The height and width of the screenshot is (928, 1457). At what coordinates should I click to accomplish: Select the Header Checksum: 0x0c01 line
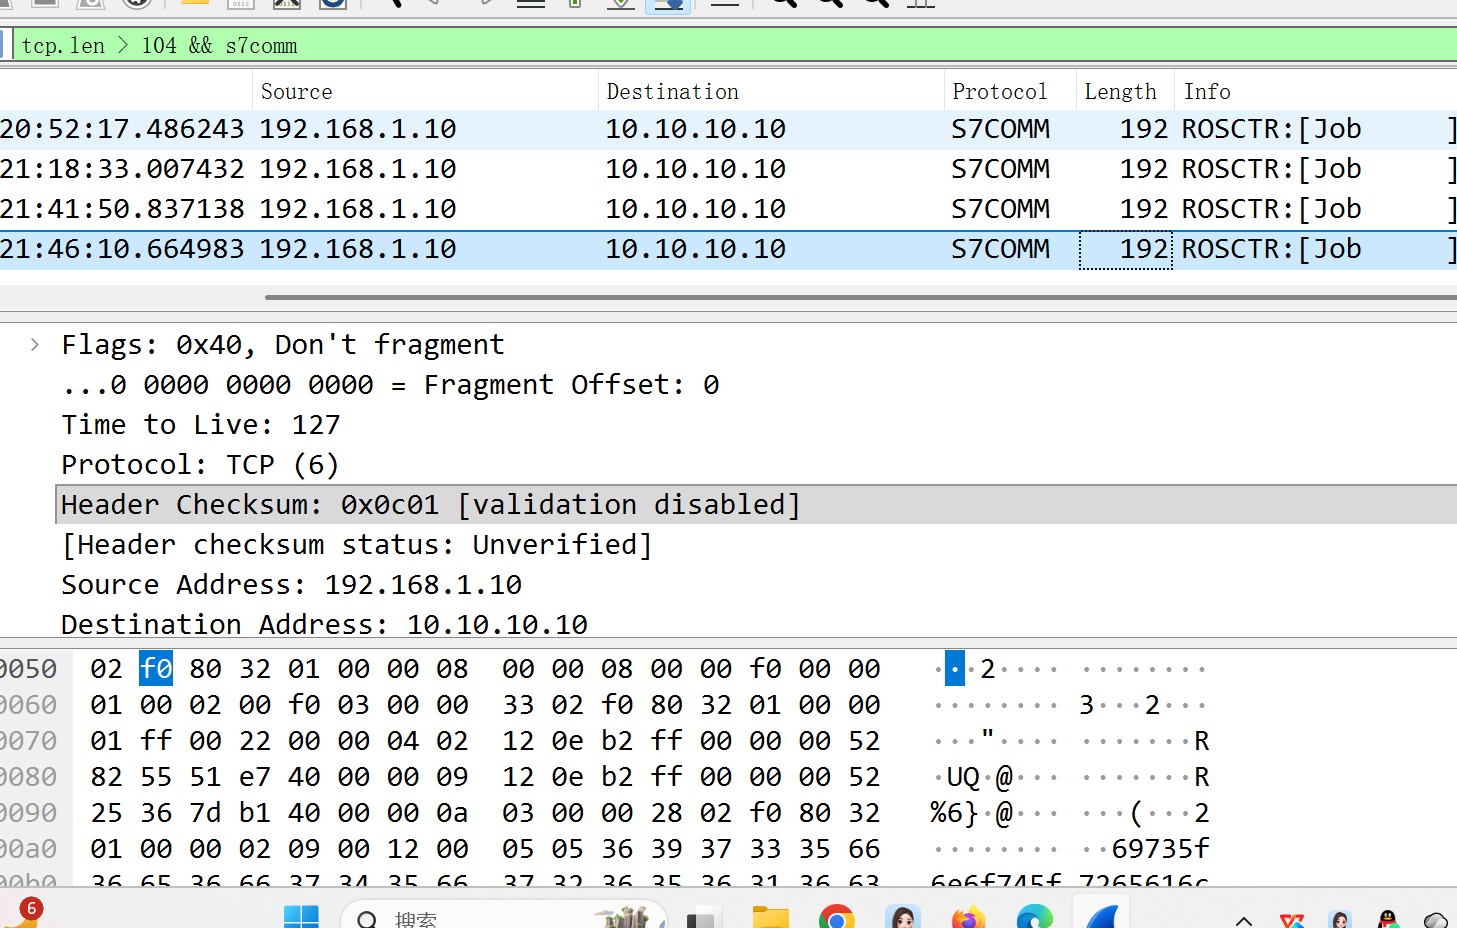[x=756, y=505]
